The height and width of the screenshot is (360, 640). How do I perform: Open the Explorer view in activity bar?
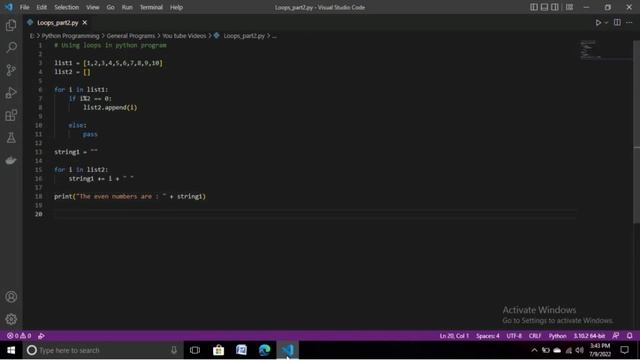pyautogui.click(x=11, y=25)
